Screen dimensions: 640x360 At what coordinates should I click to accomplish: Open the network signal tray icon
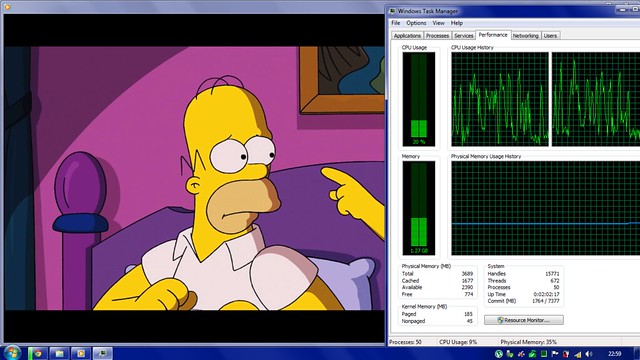point(578,354)
